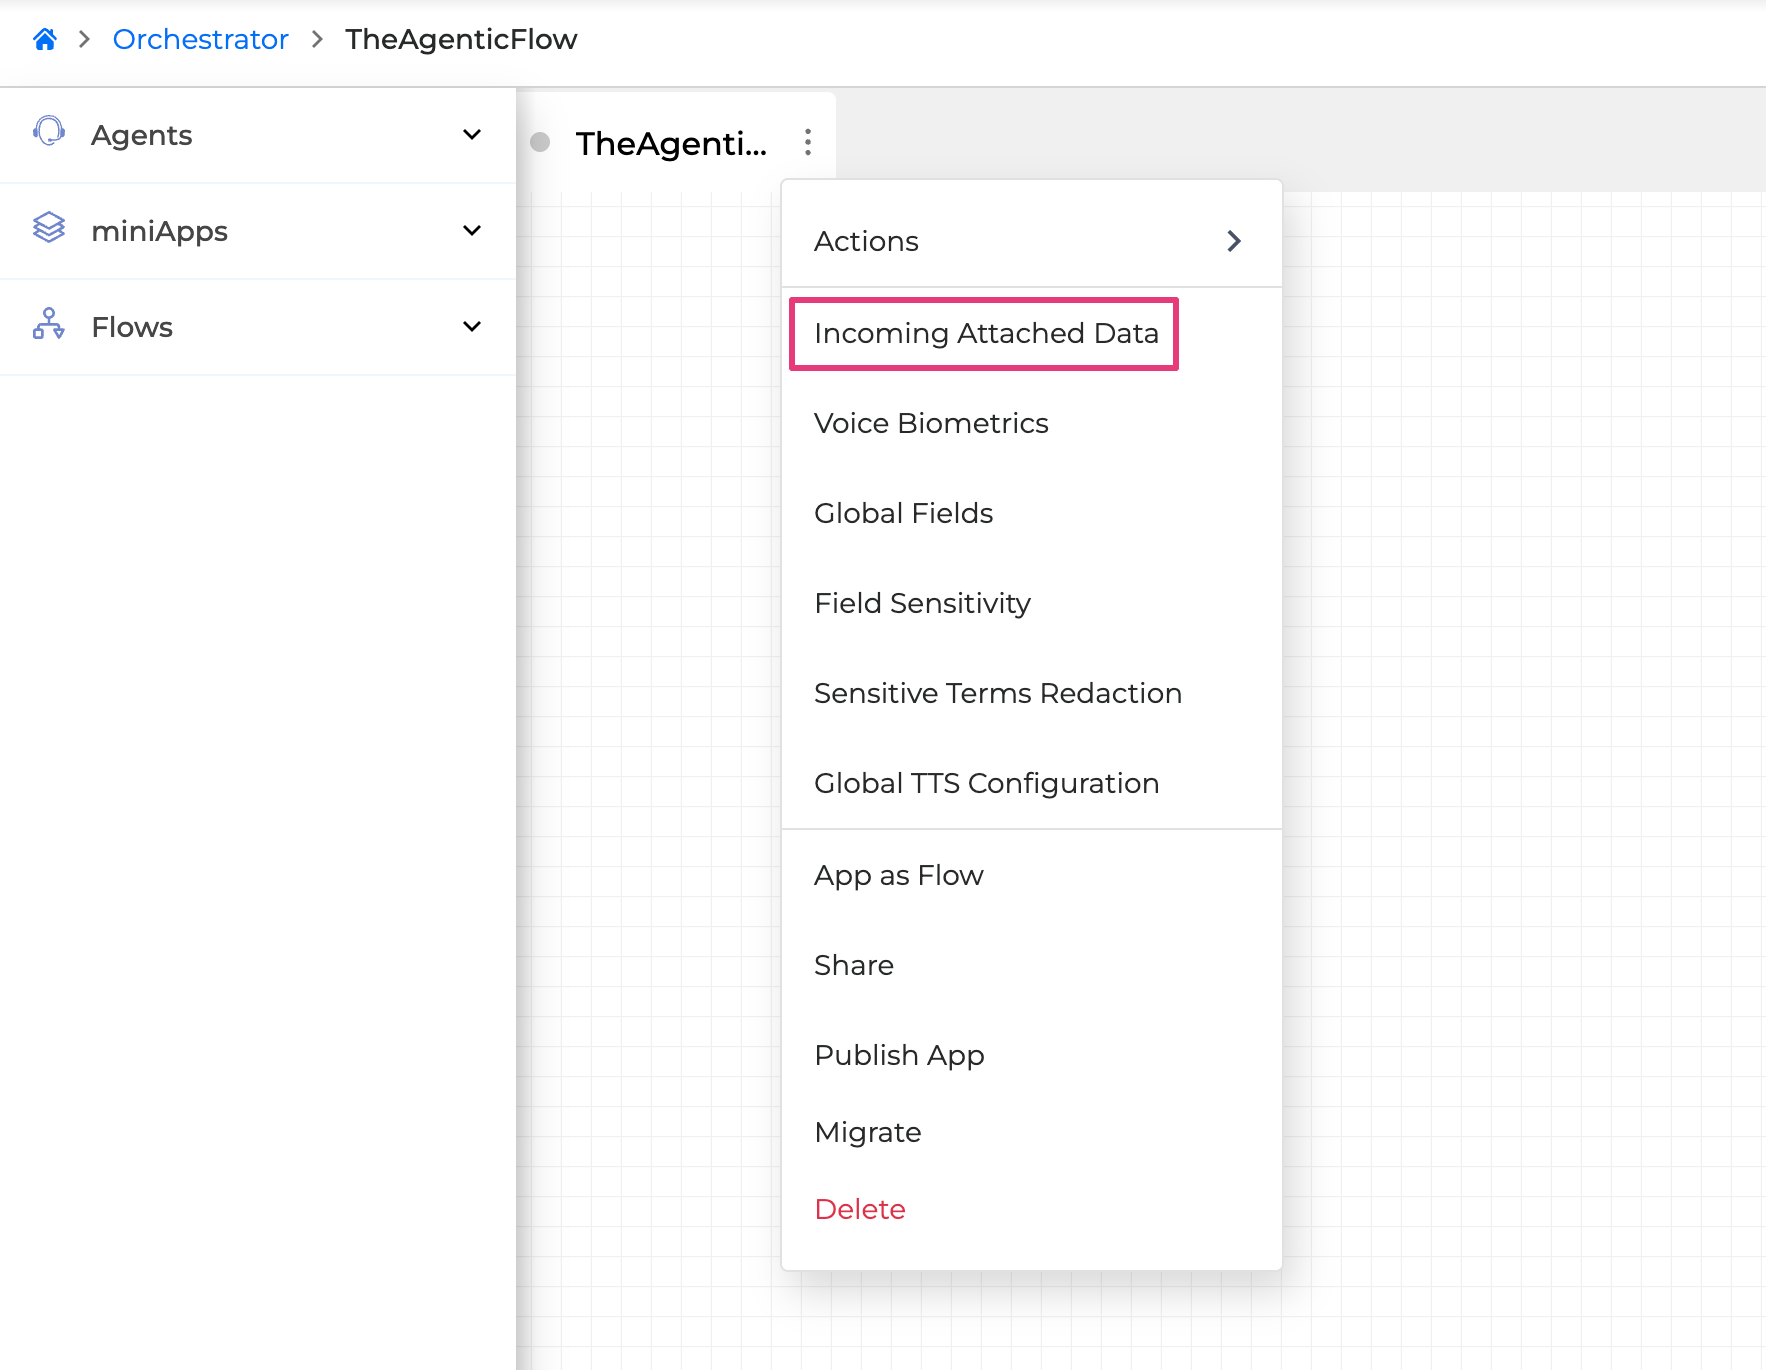Viewport: 1766px width, 1370px height.
Task: Expand the miniApps section chevron
Action: point(472,230)
